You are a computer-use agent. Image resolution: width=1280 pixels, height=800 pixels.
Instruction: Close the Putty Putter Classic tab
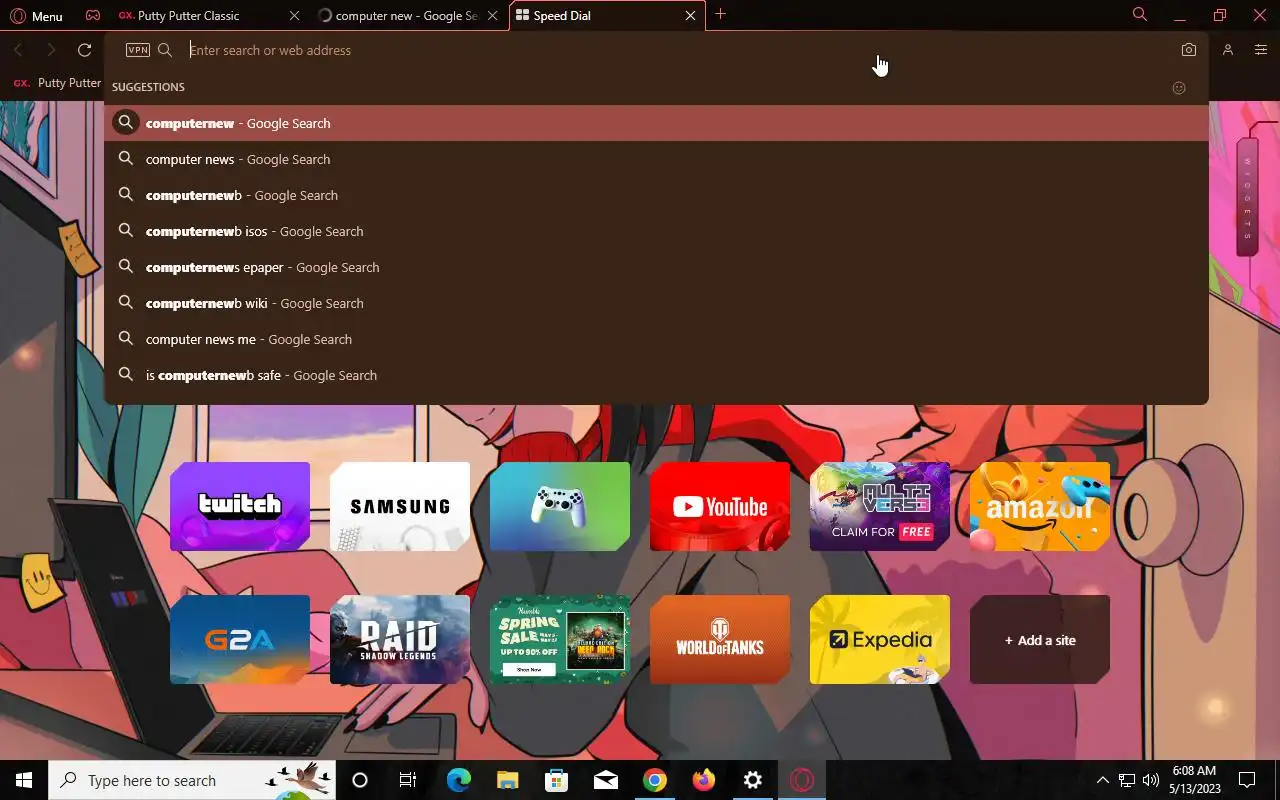point(294,16)
